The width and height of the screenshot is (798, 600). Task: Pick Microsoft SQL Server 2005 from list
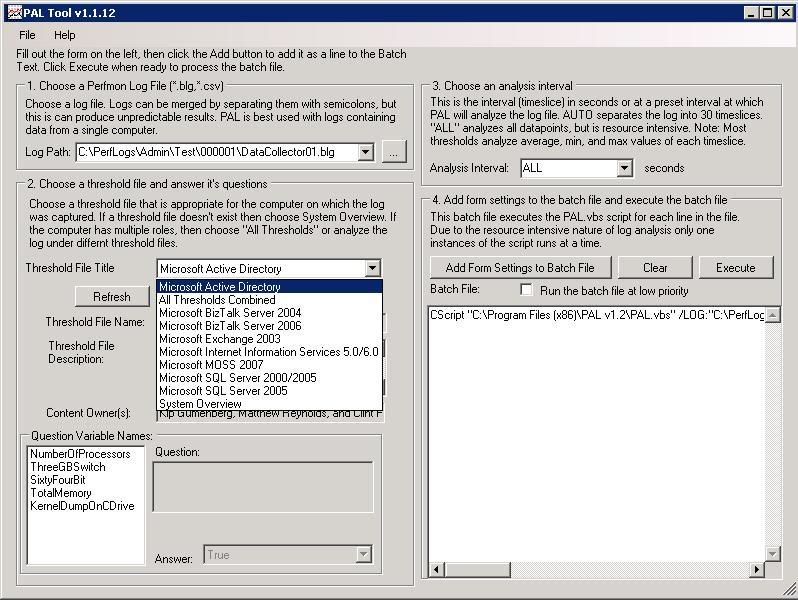(x=223, y=391)
